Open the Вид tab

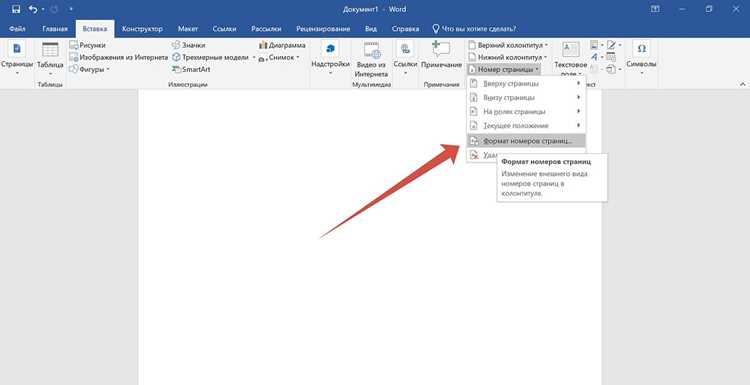coord(371,29)
